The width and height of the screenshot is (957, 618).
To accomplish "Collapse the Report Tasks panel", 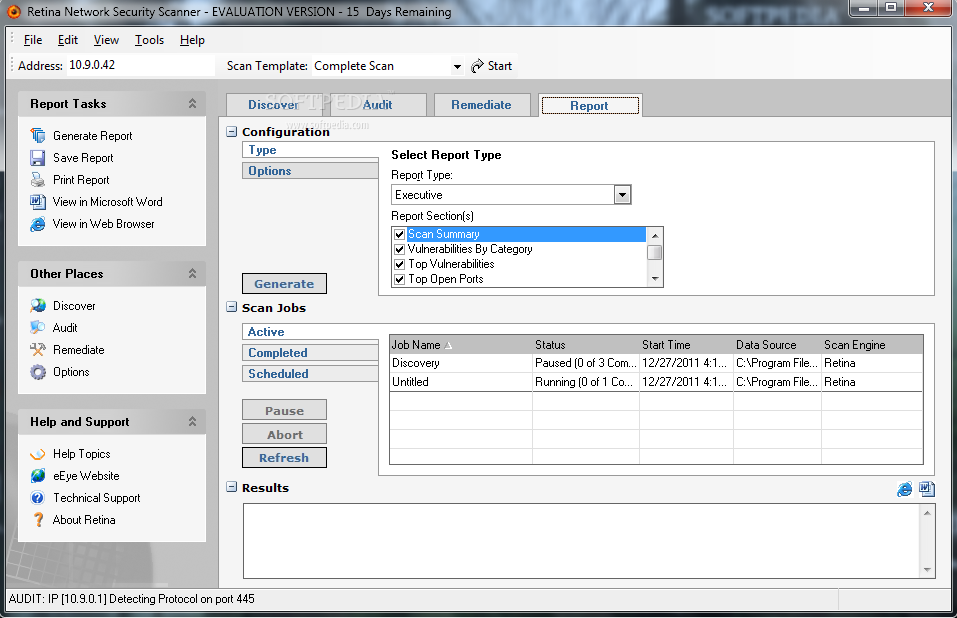I will click(192, 104).
